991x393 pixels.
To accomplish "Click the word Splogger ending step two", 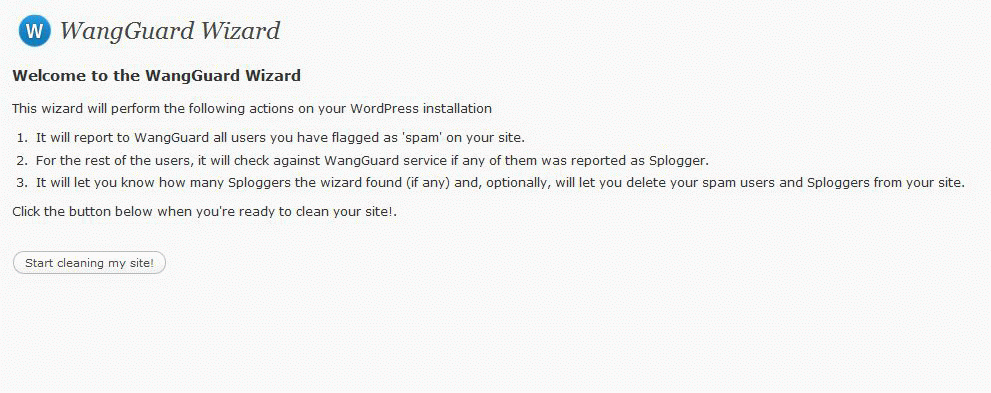I will 678,160.
